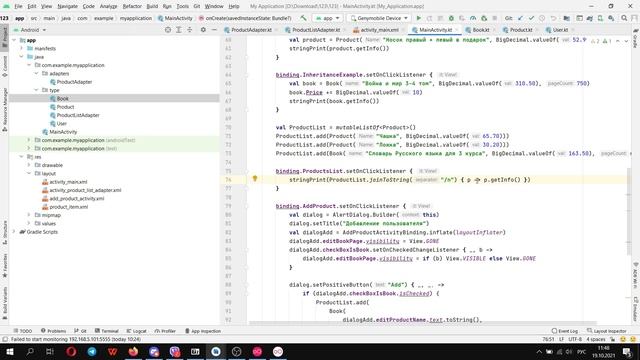This screenshot has width=640, height=360.
Task: Click the onCreate breadcrumb item
Action: click(245, 18)
